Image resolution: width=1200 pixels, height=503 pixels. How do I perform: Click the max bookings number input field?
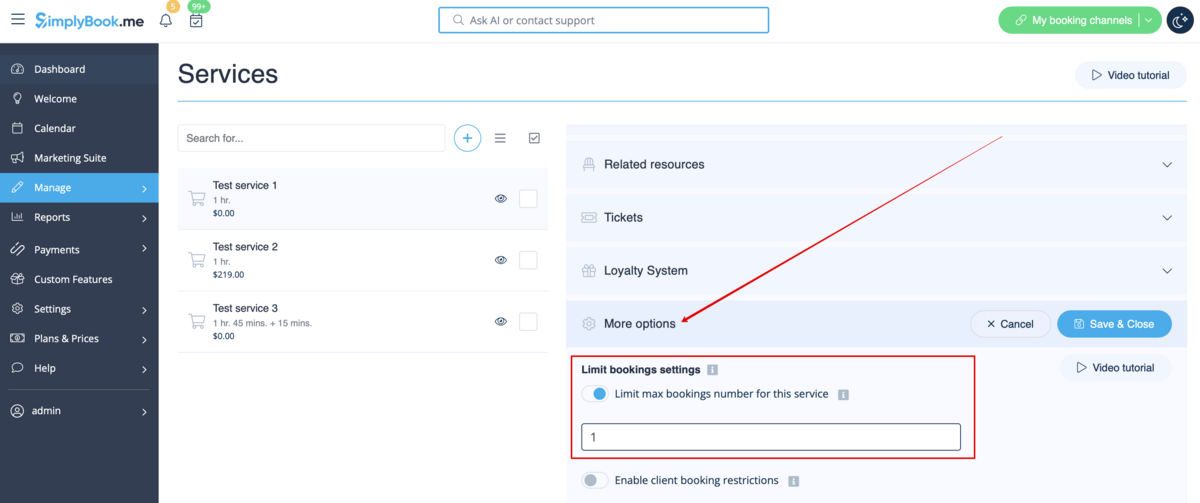tap(770, 437)
